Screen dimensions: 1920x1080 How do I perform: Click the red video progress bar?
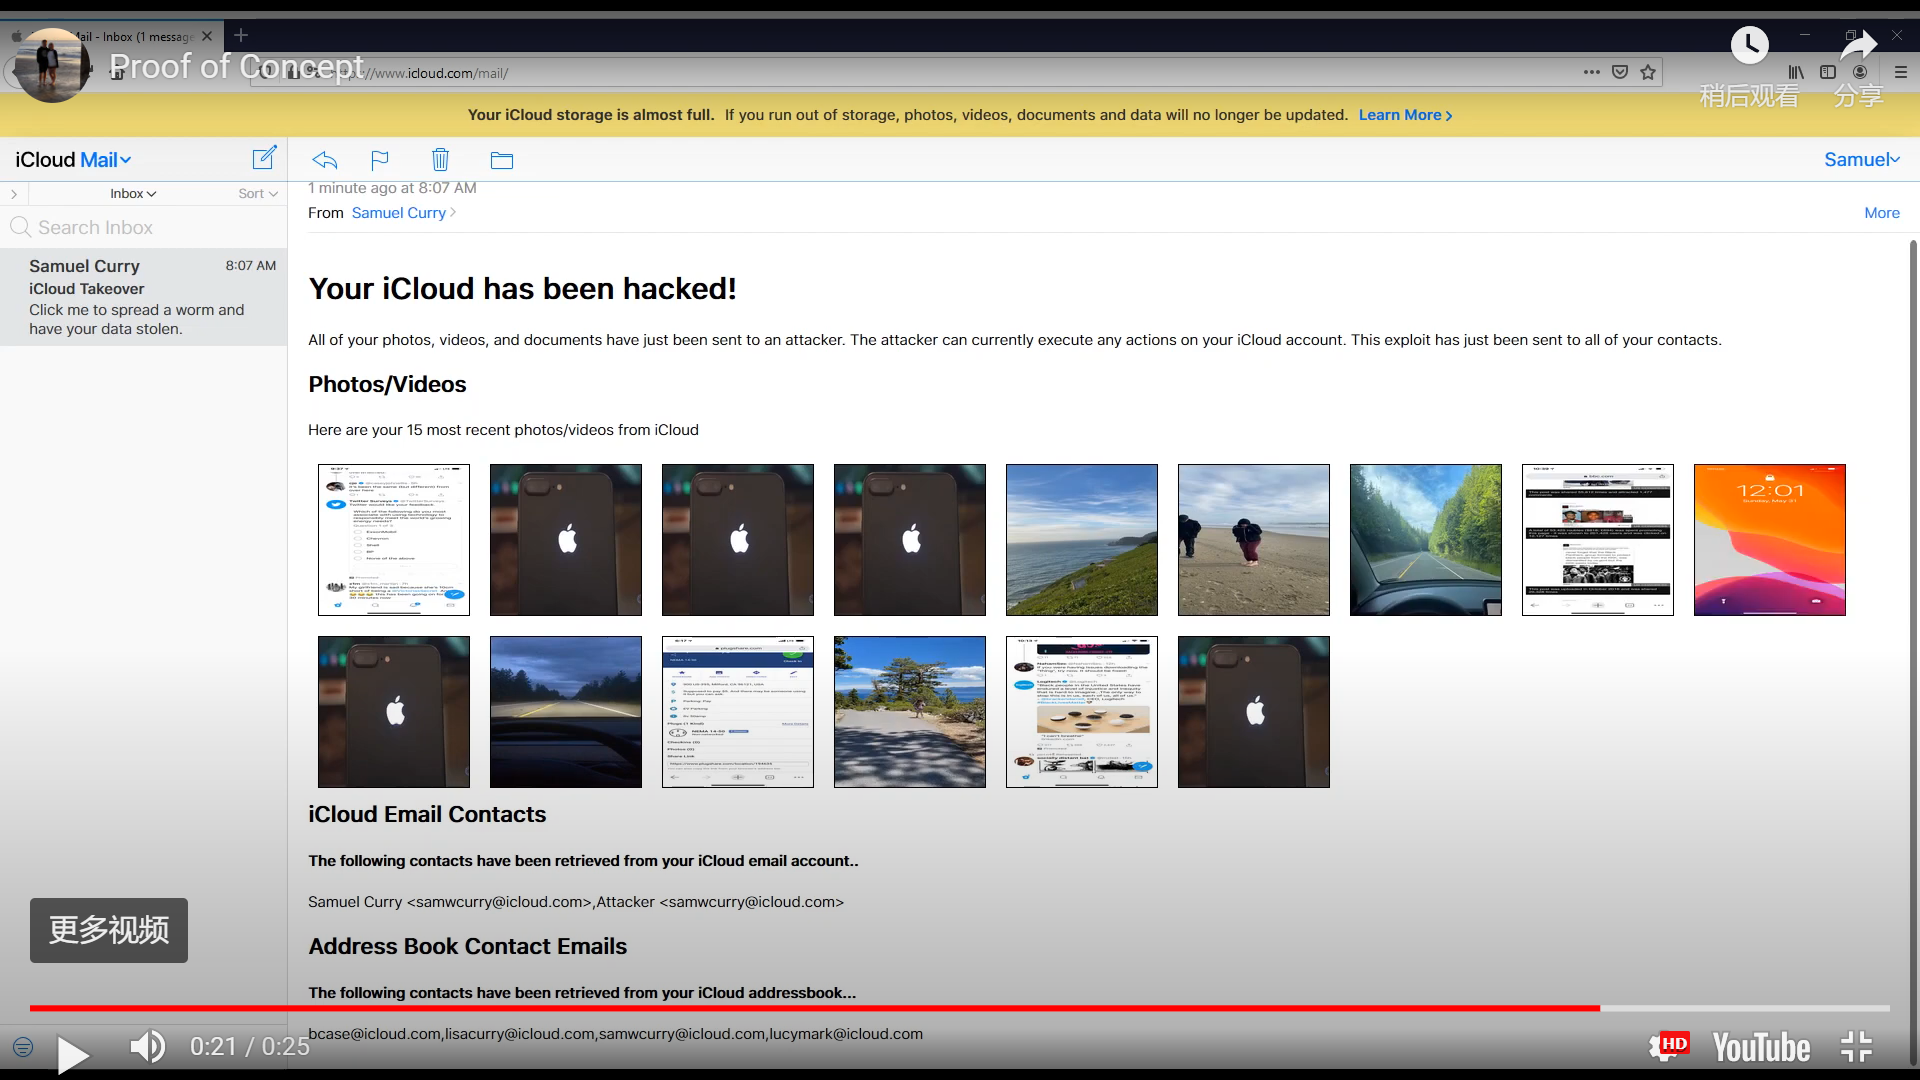pos(800,1008)
